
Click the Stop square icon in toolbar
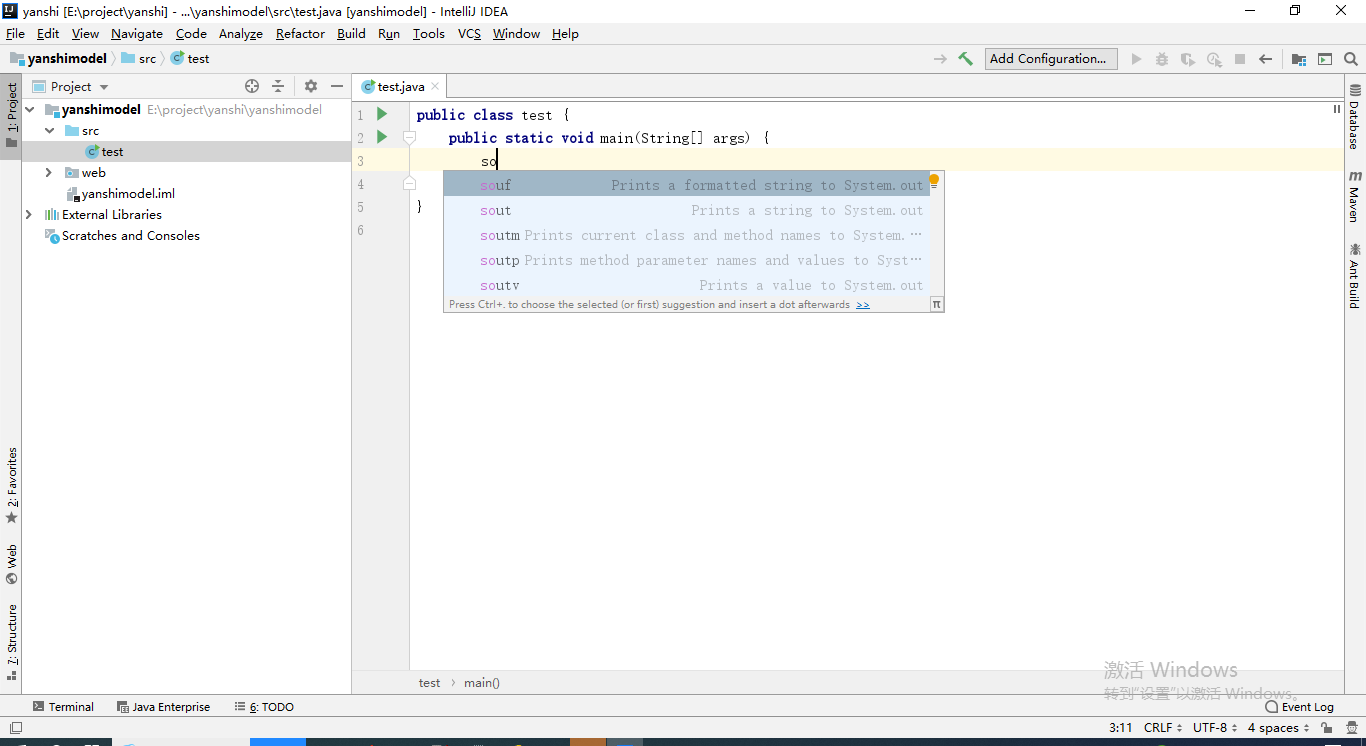(x=1240, y=59)
